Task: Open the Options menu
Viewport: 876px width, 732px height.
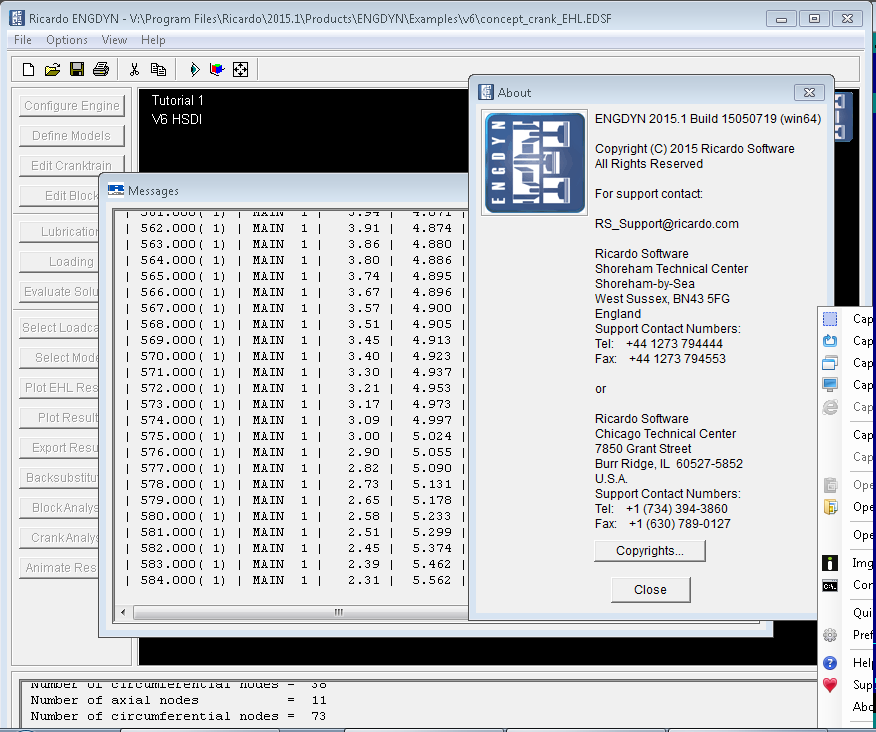Action: pyautogui.click(x=67, y=40)
